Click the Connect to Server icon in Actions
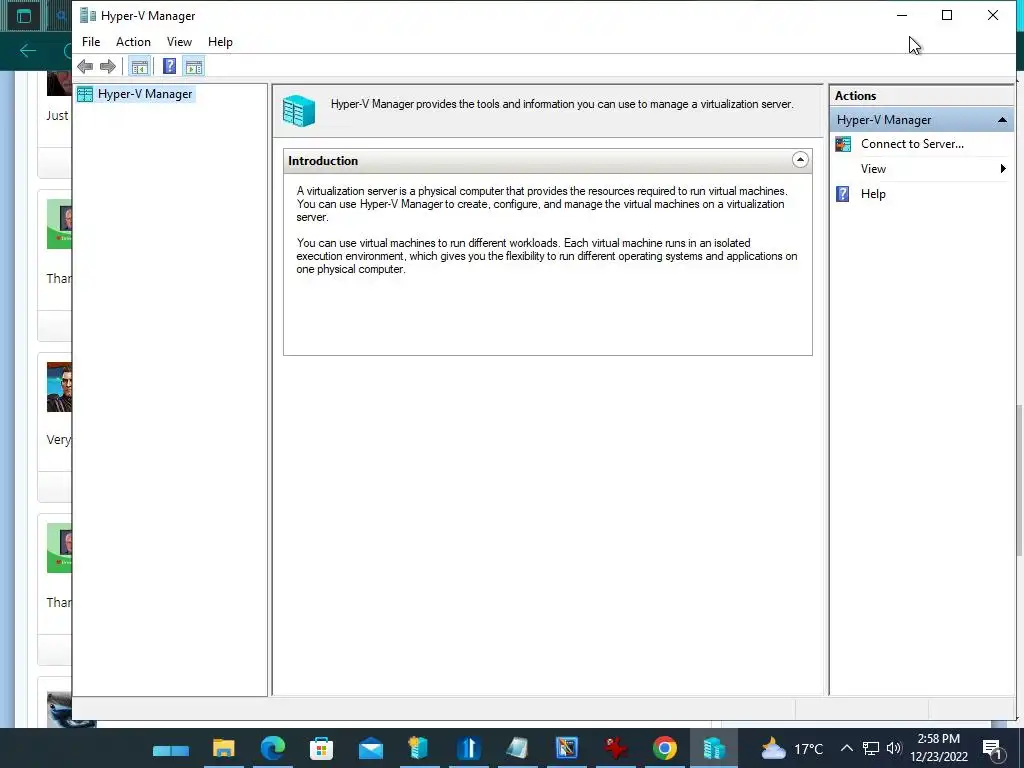 [843, 144]
